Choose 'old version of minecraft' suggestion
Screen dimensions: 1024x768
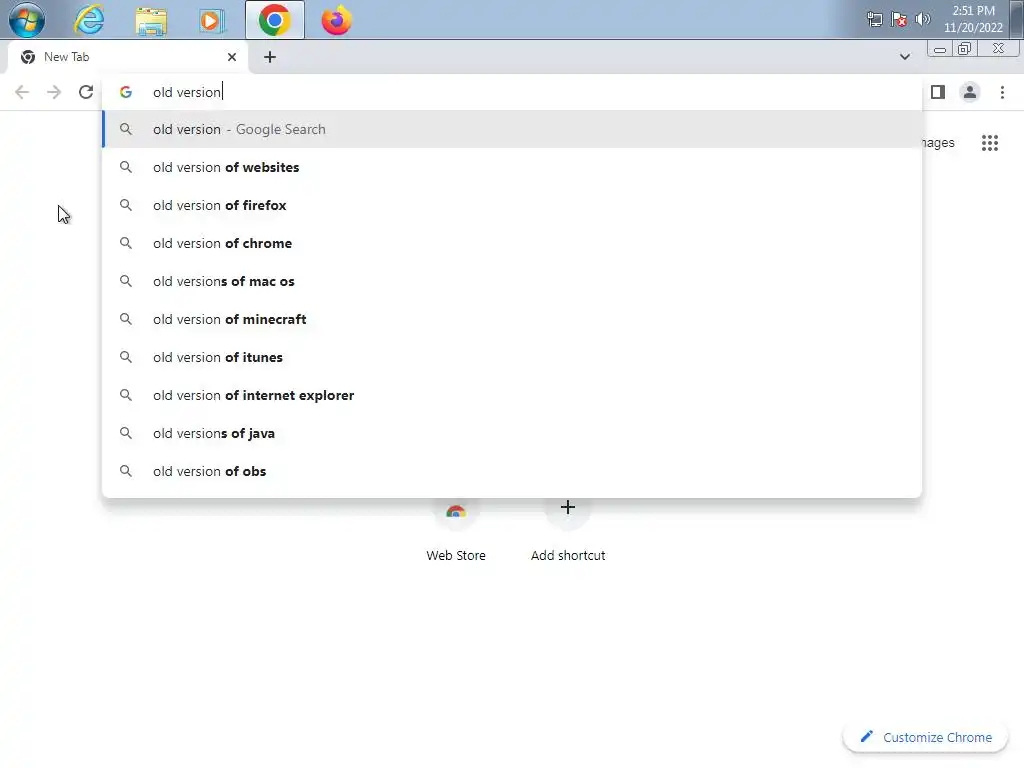512,319
